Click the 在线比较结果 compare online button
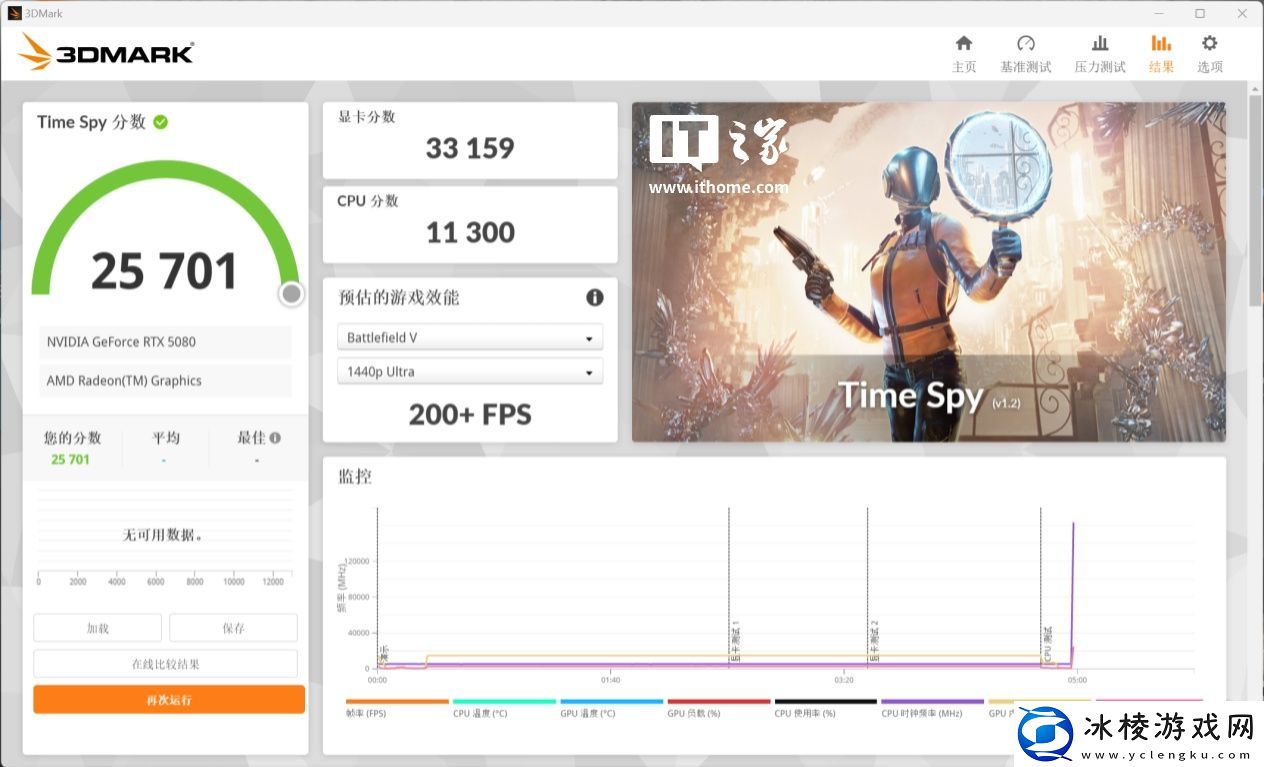This screenshot has height=767, width=1264. click(x=166, y=664)
